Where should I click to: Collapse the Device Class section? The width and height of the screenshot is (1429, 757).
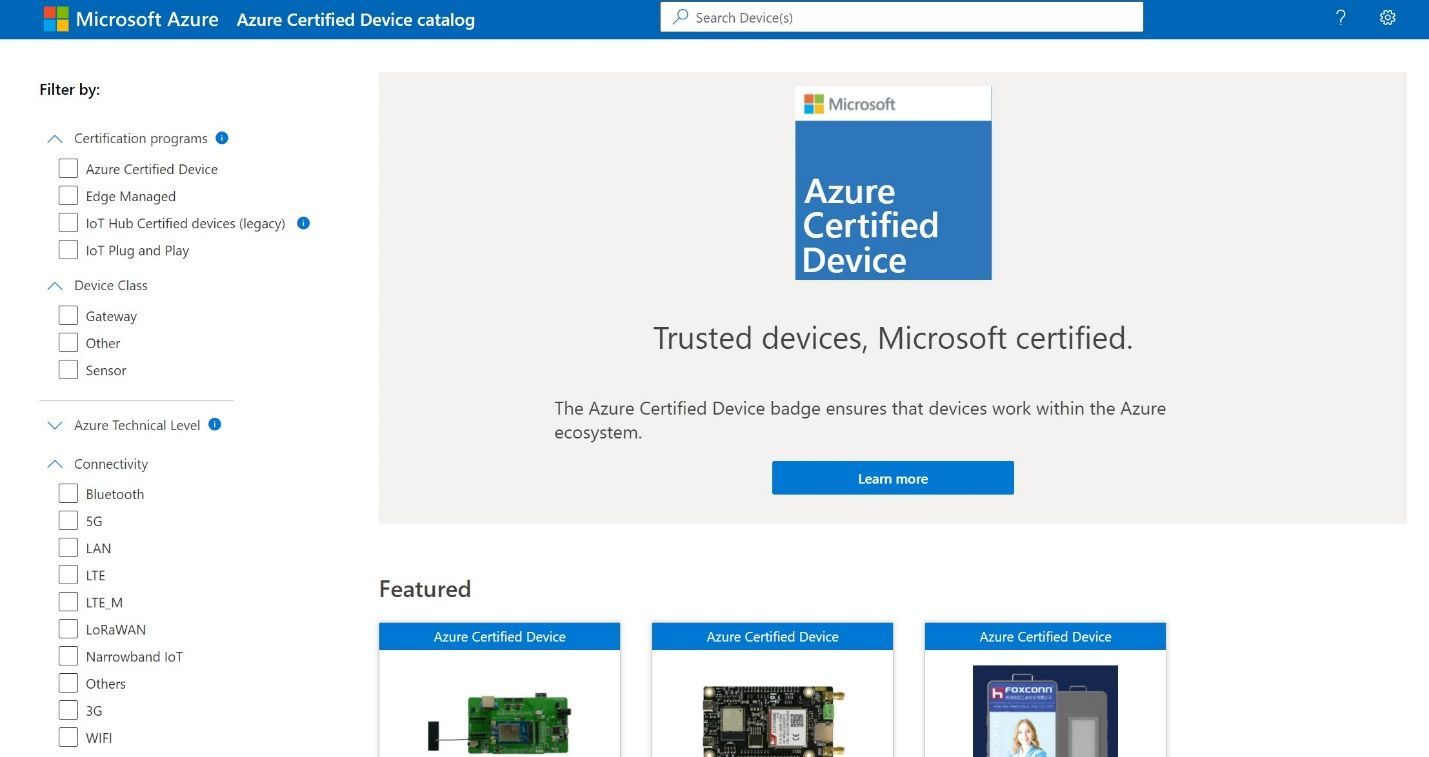tap(55, 286)
